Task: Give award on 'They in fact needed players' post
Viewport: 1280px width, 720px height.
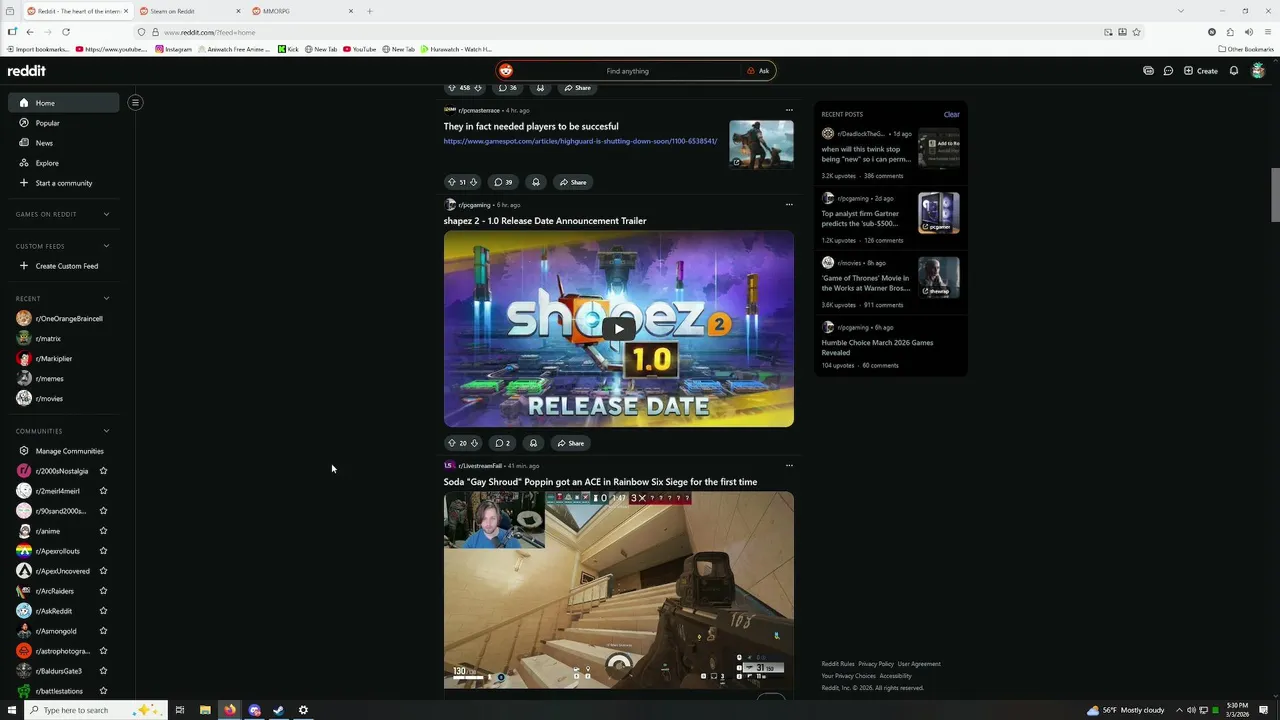Action: tap(536, 182)
